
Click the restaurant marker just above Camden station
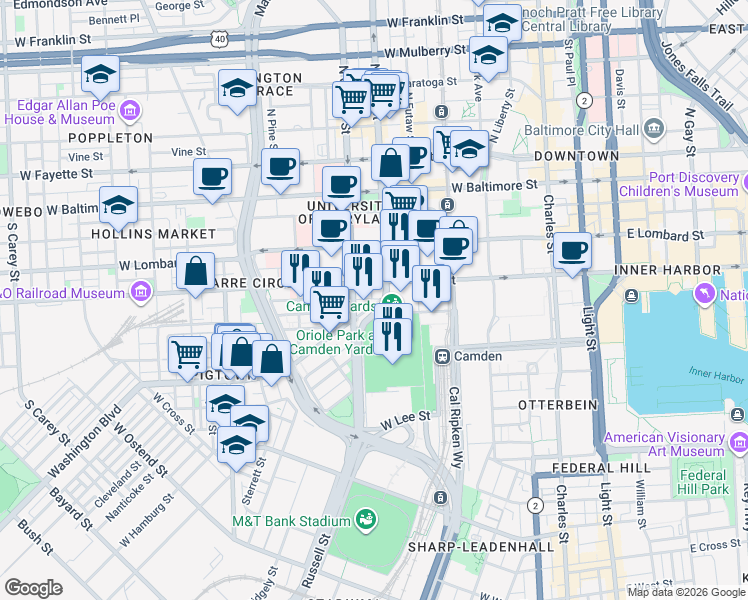click(431, 285)
